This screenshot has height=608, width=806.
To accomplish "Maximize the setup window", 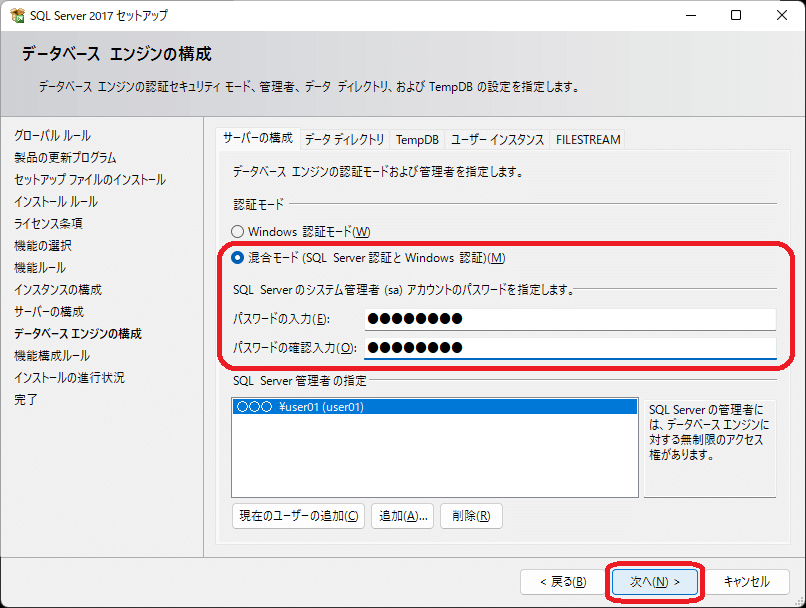I will (736, 15).
